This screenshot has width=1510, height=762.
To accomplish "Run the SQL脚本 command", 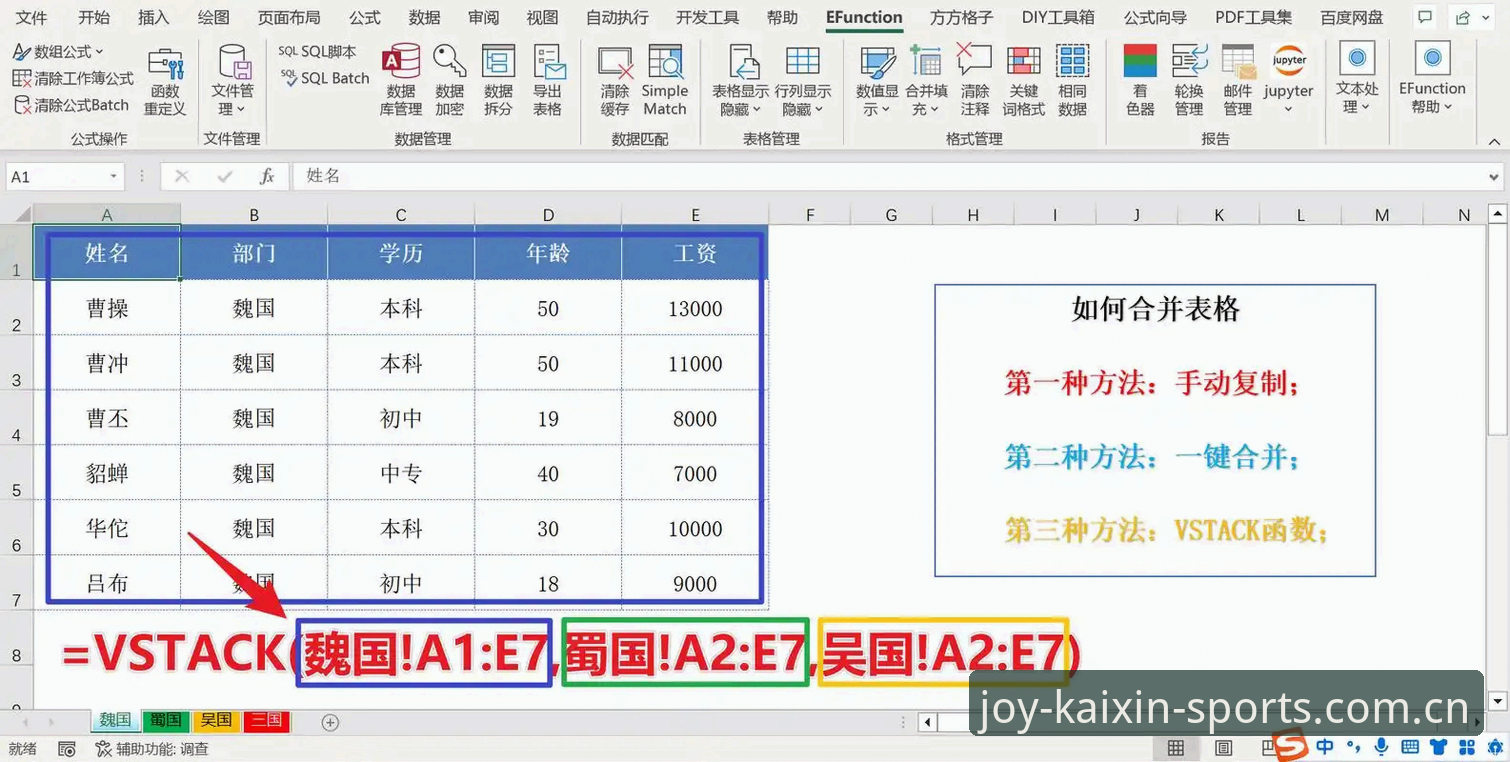I will (317, 52).
